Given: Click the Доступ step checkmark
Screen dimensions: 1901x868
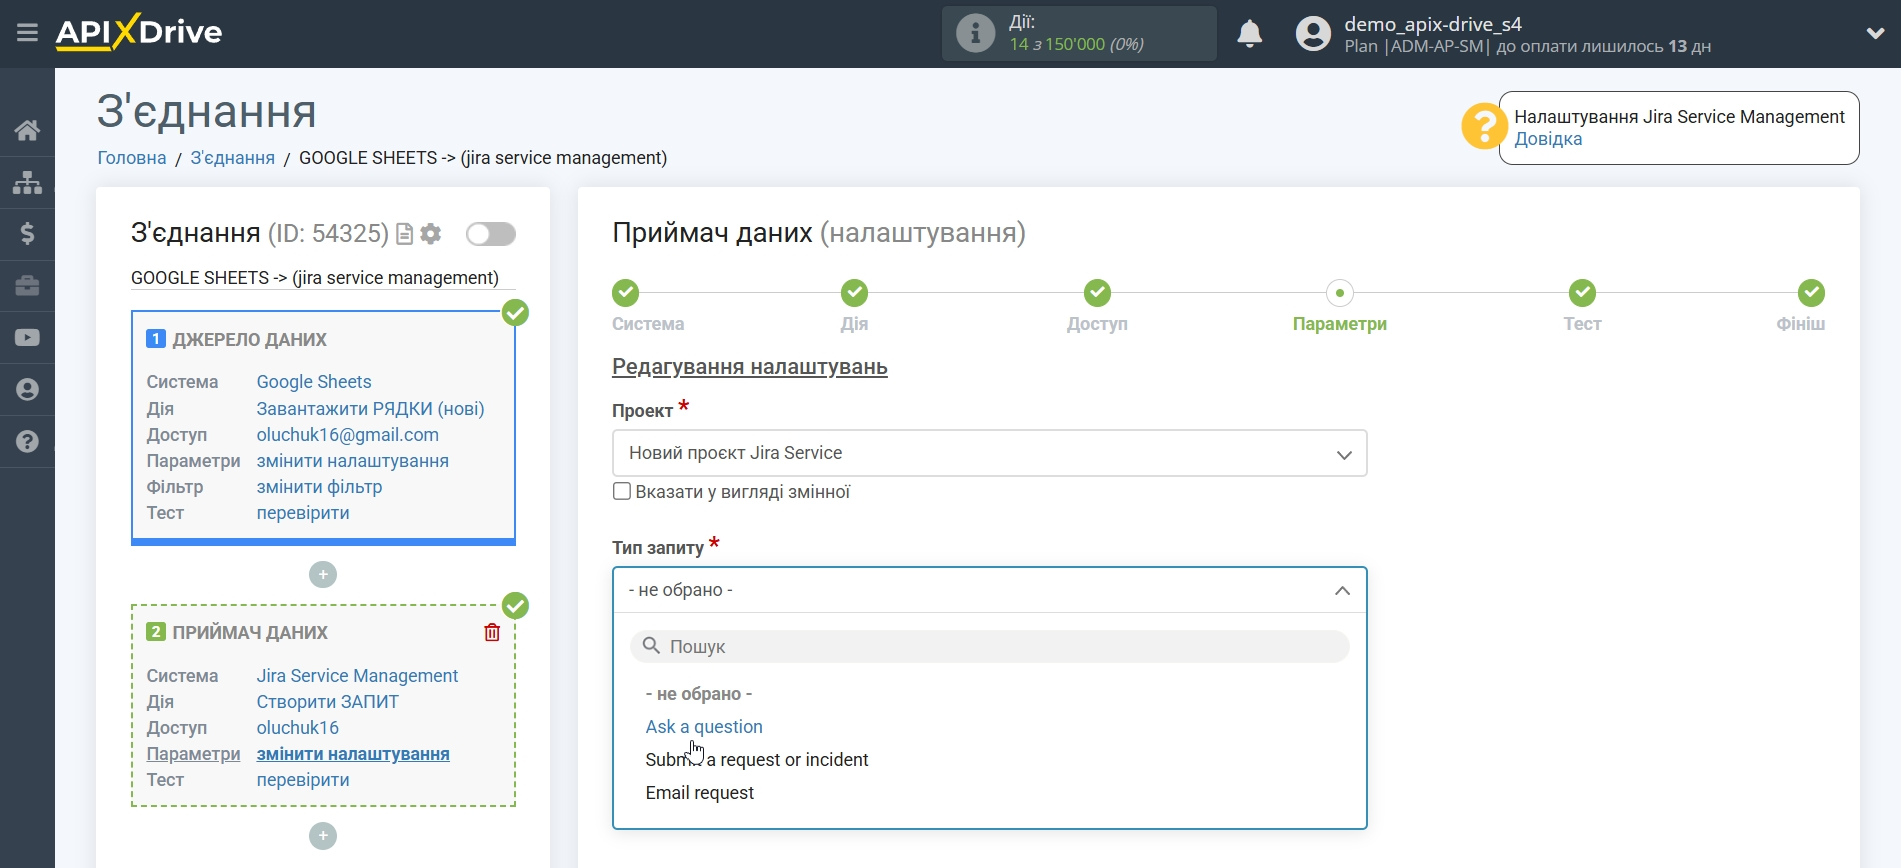Looking at the screenshot, I should pyautogui.click(x=1097, y=293).
